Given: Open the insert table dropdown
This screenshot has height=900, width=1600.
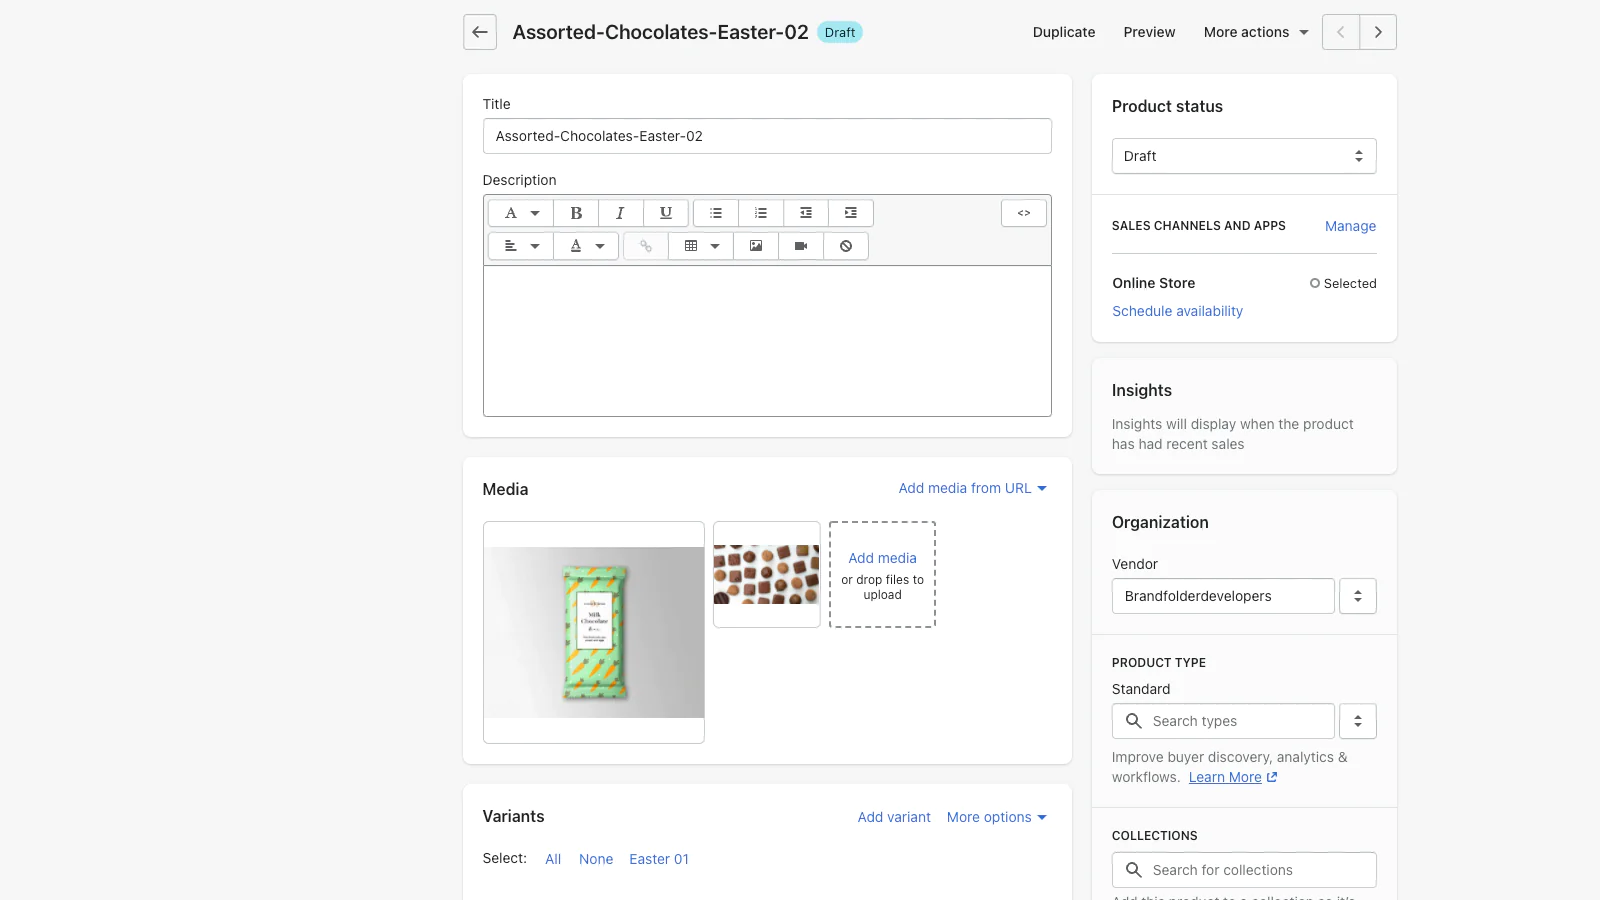Looking at the screenshot, I should 701,246.
